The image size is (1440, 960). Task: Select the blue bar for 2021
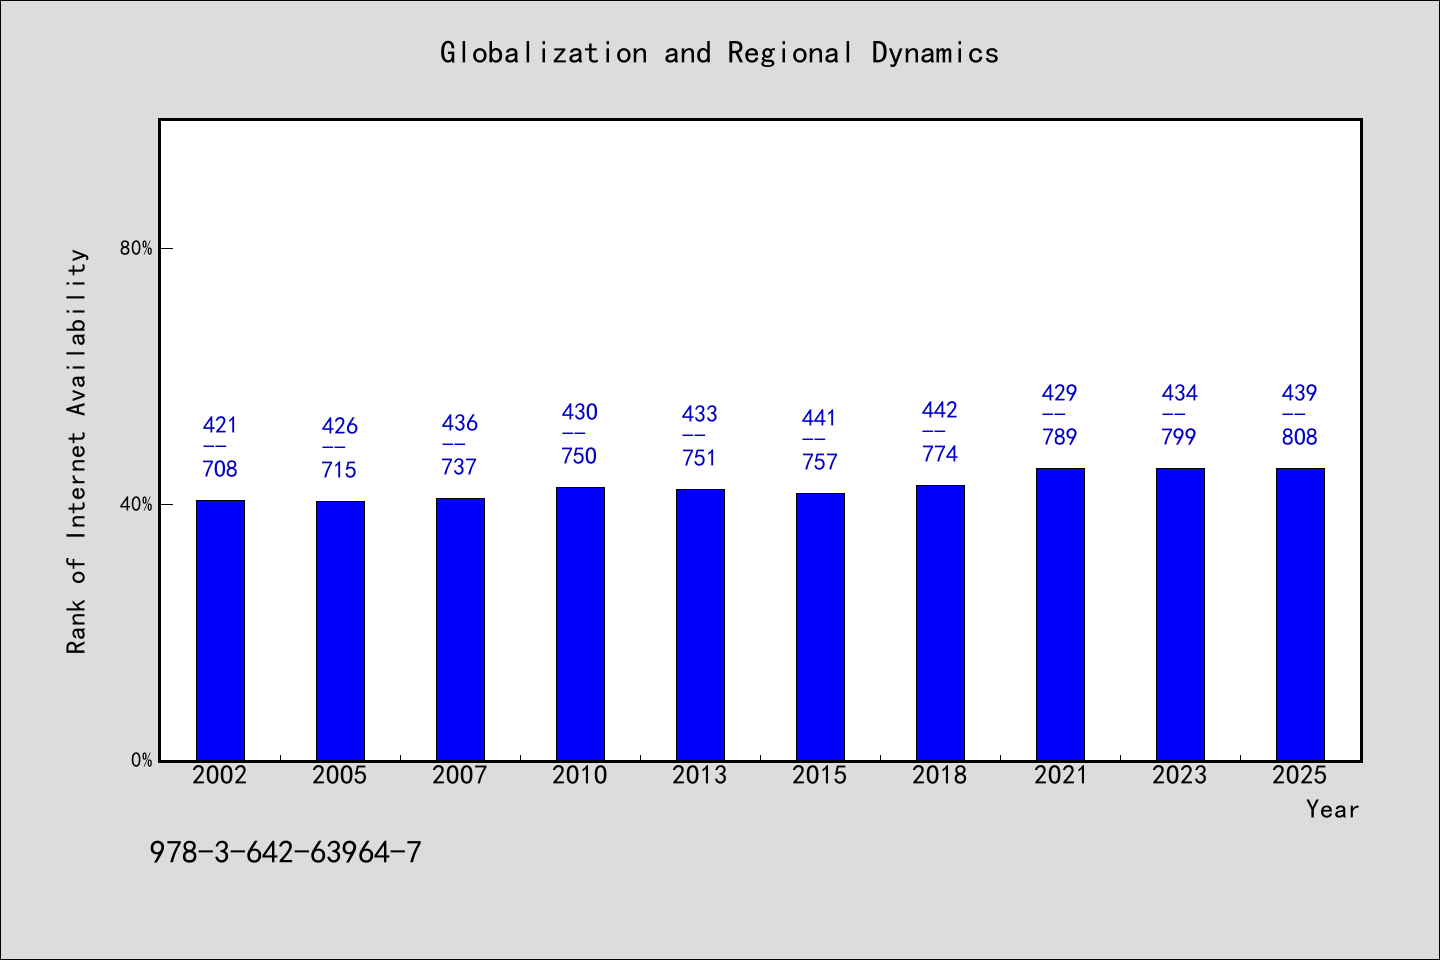pos(1060,614)
